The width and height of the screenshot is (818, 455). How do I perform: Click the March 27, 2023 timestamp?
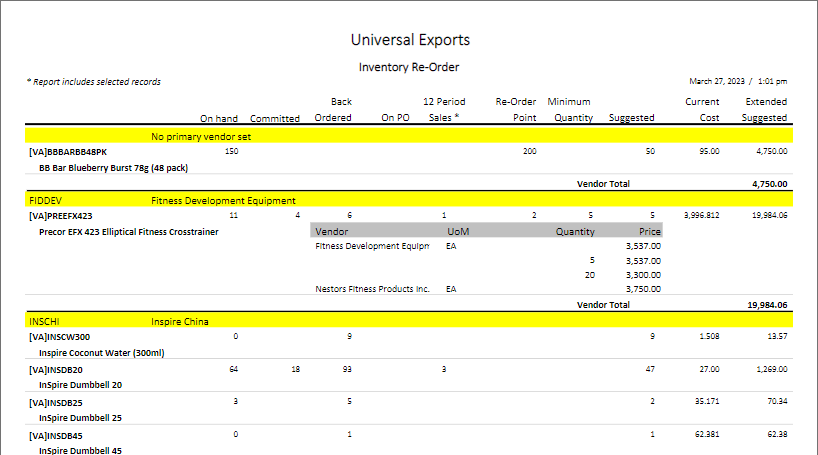[x=738, y=81]
